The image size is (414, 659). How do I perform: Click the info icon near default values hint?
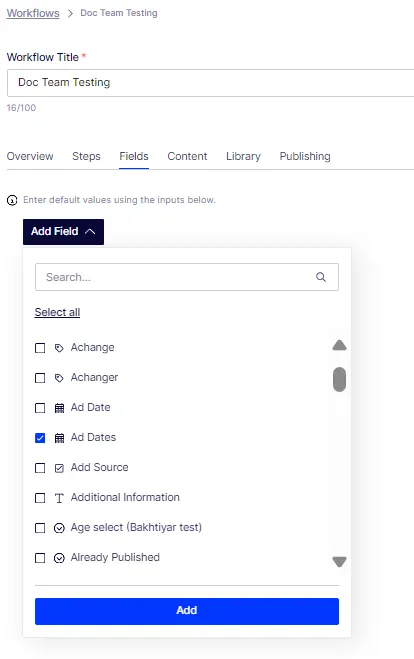coord(12,200)
